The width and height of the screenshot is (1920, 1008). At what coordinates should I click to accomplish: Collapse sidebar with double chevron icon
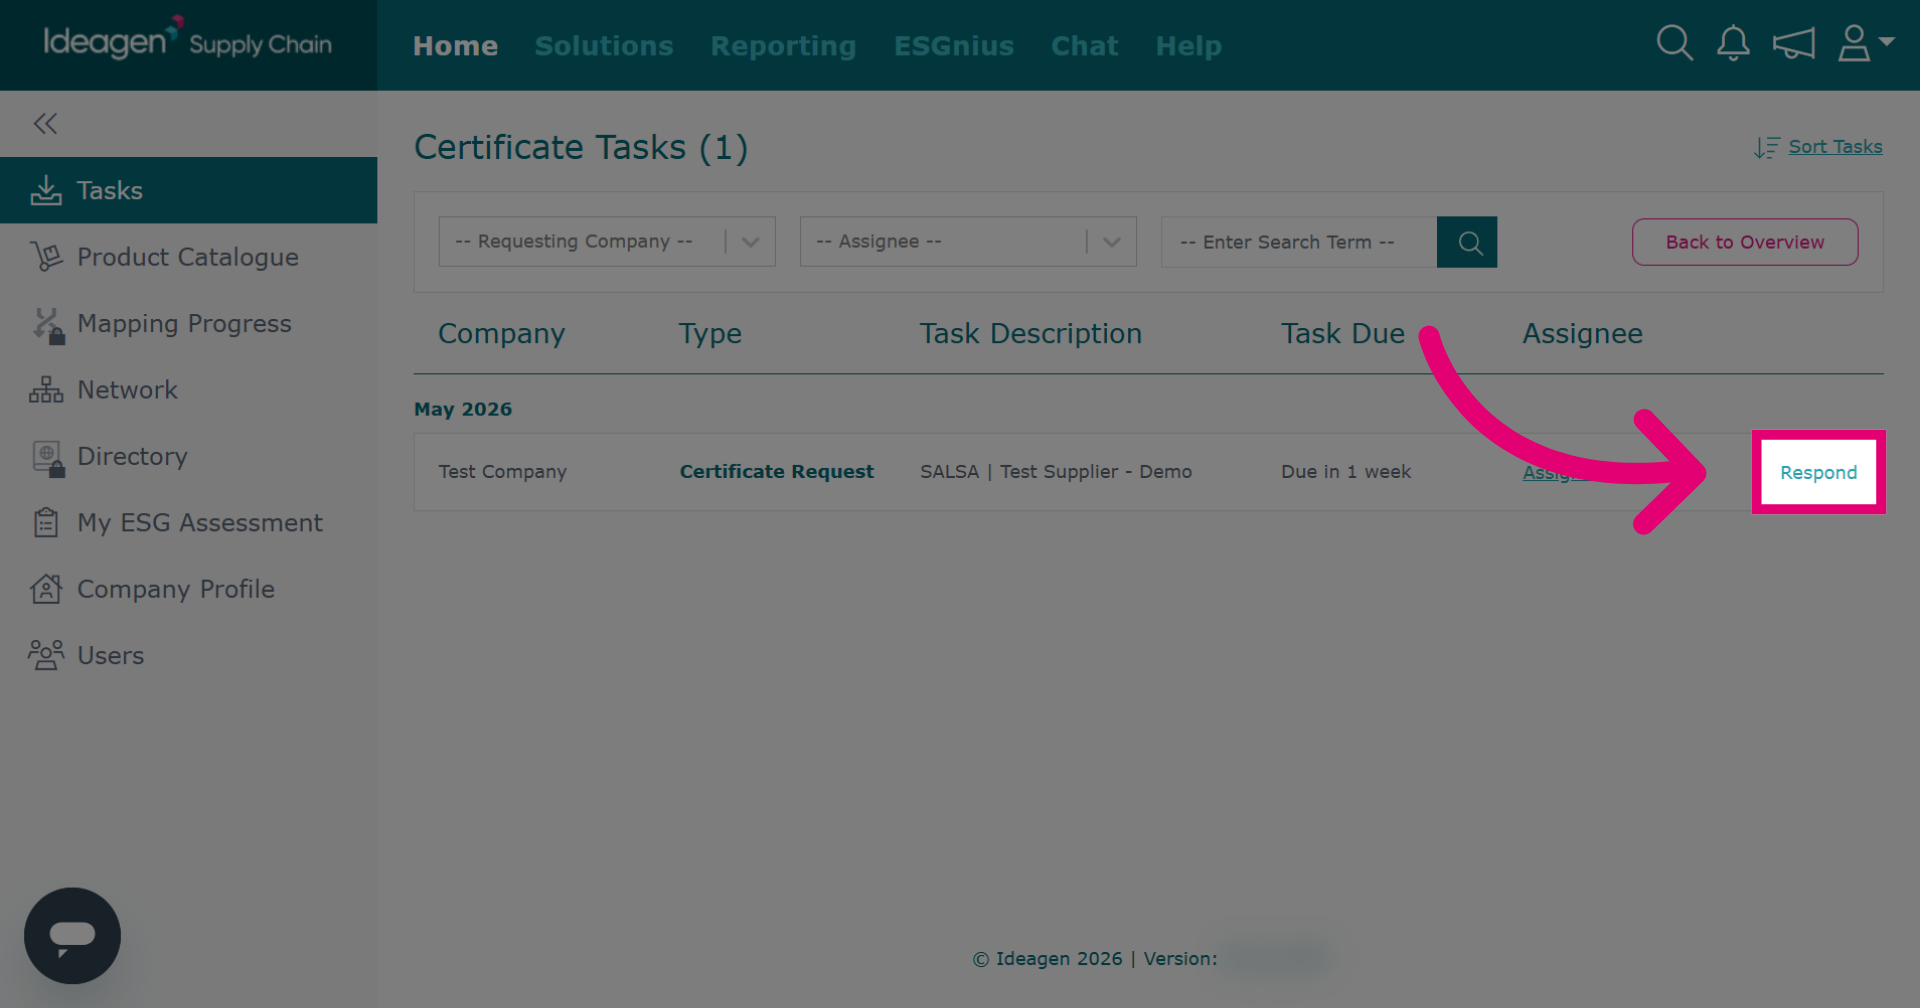pos(45,123)
